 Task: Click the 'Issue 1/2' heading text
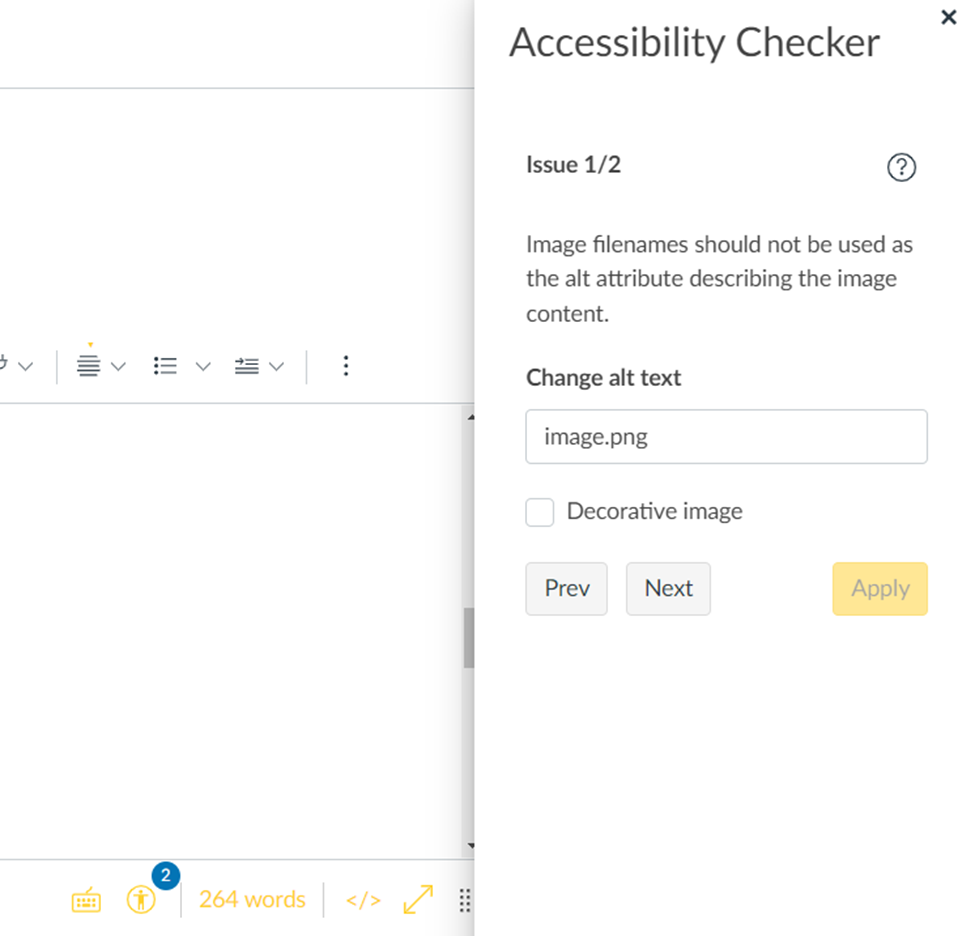pyautogui.click(x=573, y=165)
